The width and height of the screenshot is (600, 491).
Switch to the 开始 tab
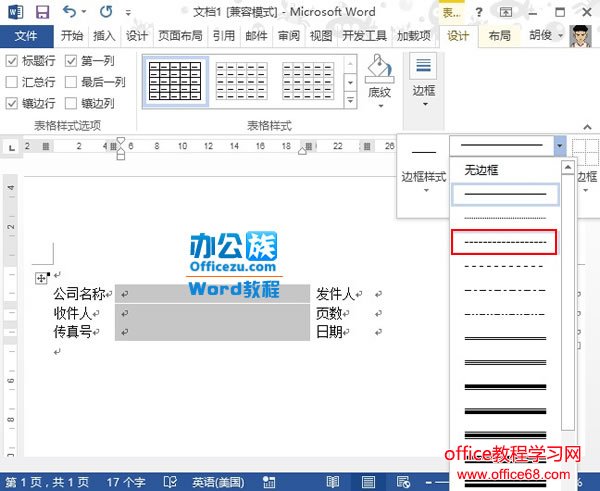[72, 36]
